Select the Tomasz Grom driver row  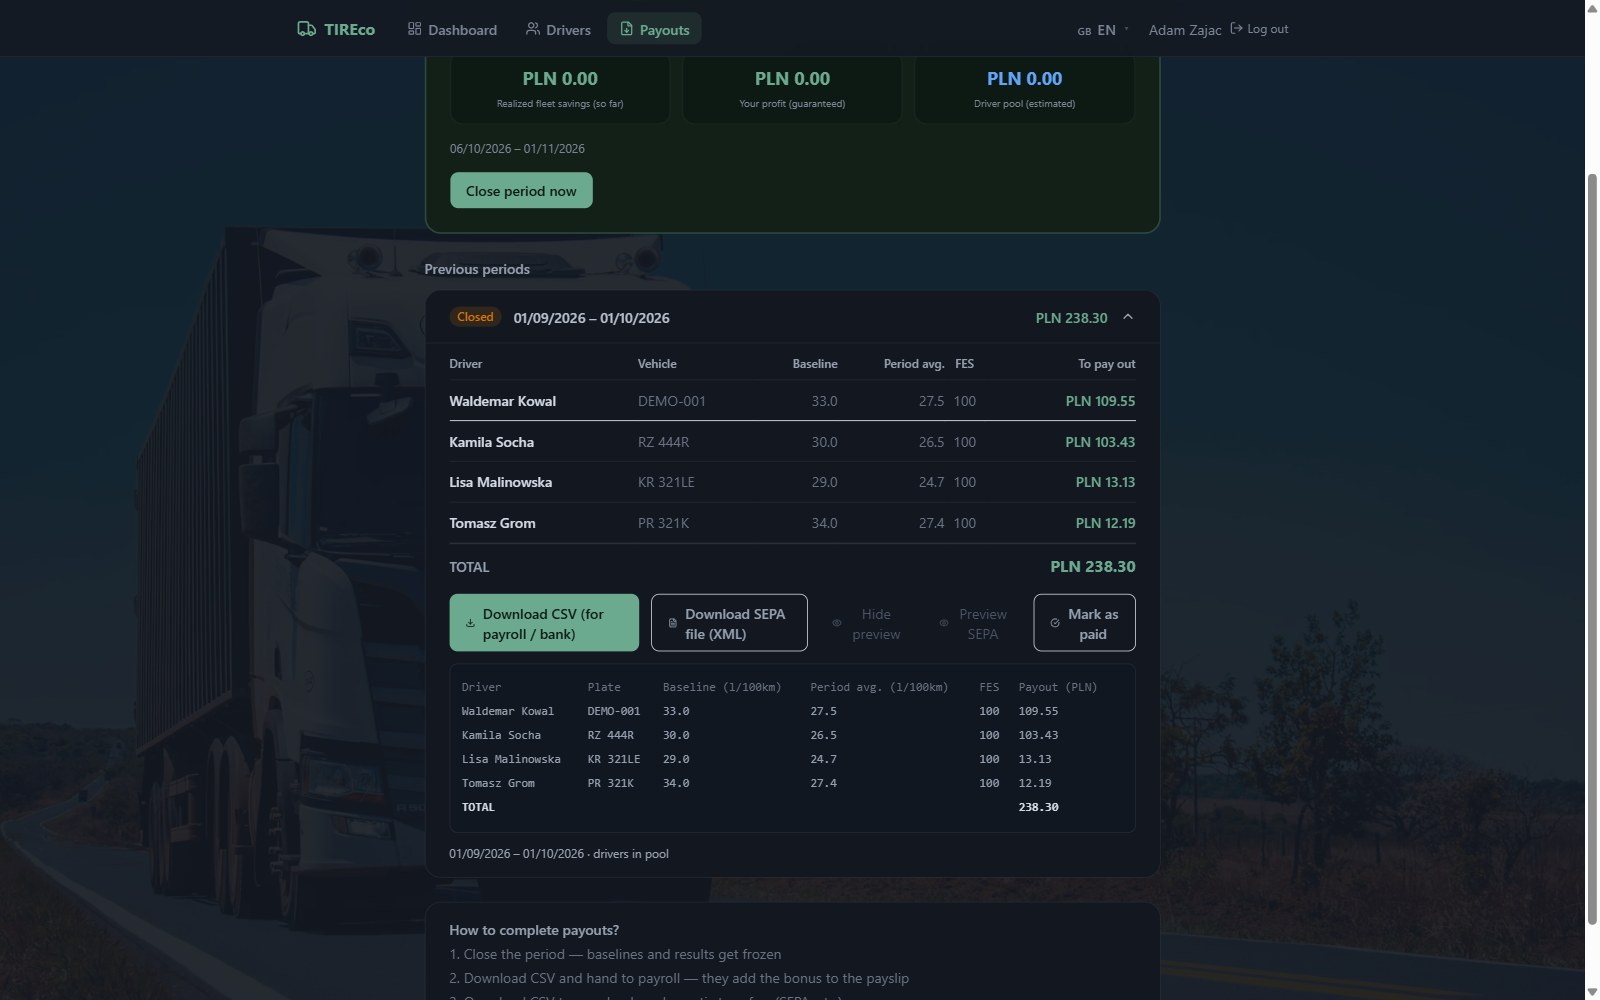[x=792, y=523]
